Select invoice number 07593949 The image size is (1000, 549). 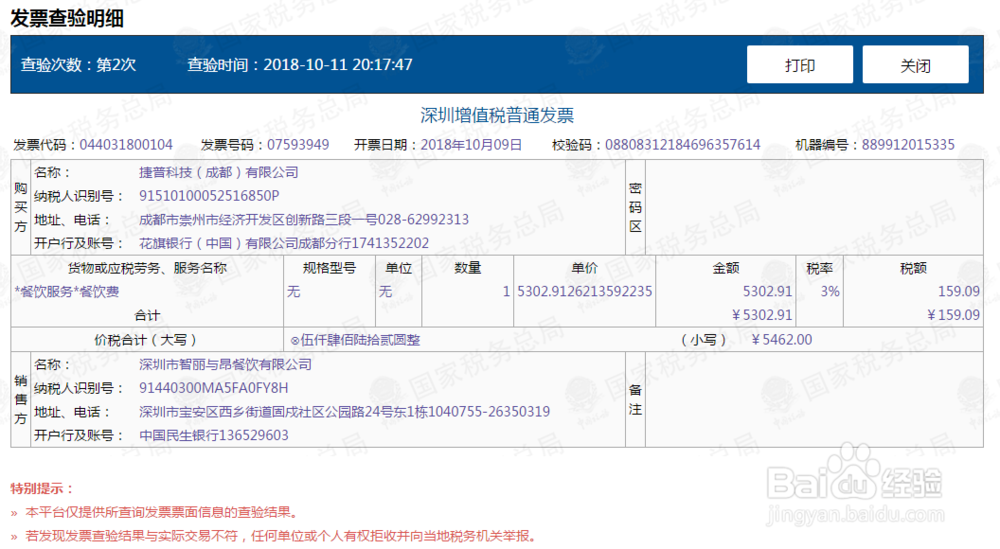[x=298, y=145]
